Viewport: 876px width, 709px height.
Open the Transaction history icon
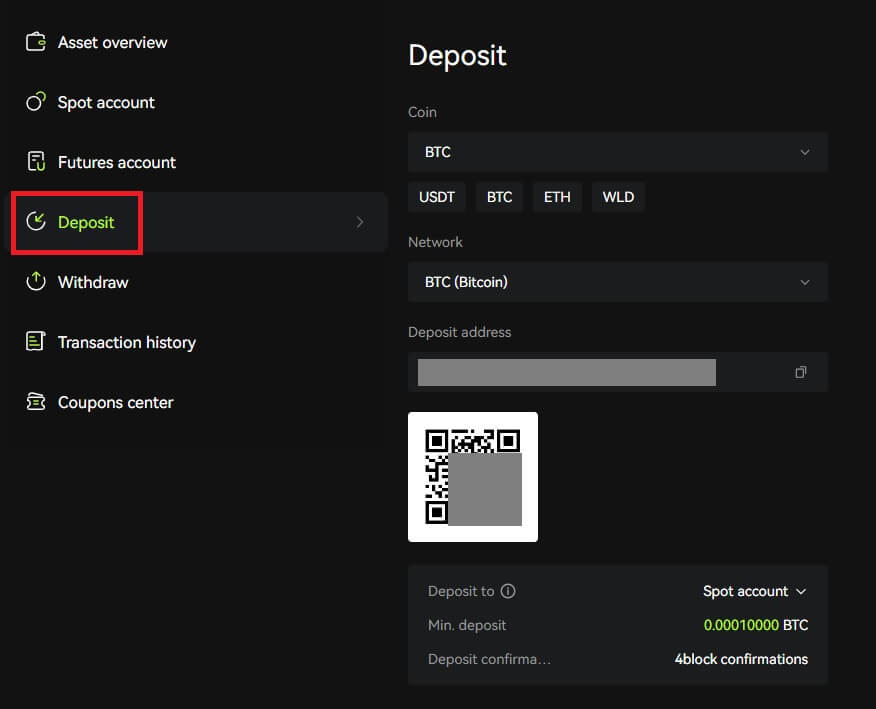[35, 342]
